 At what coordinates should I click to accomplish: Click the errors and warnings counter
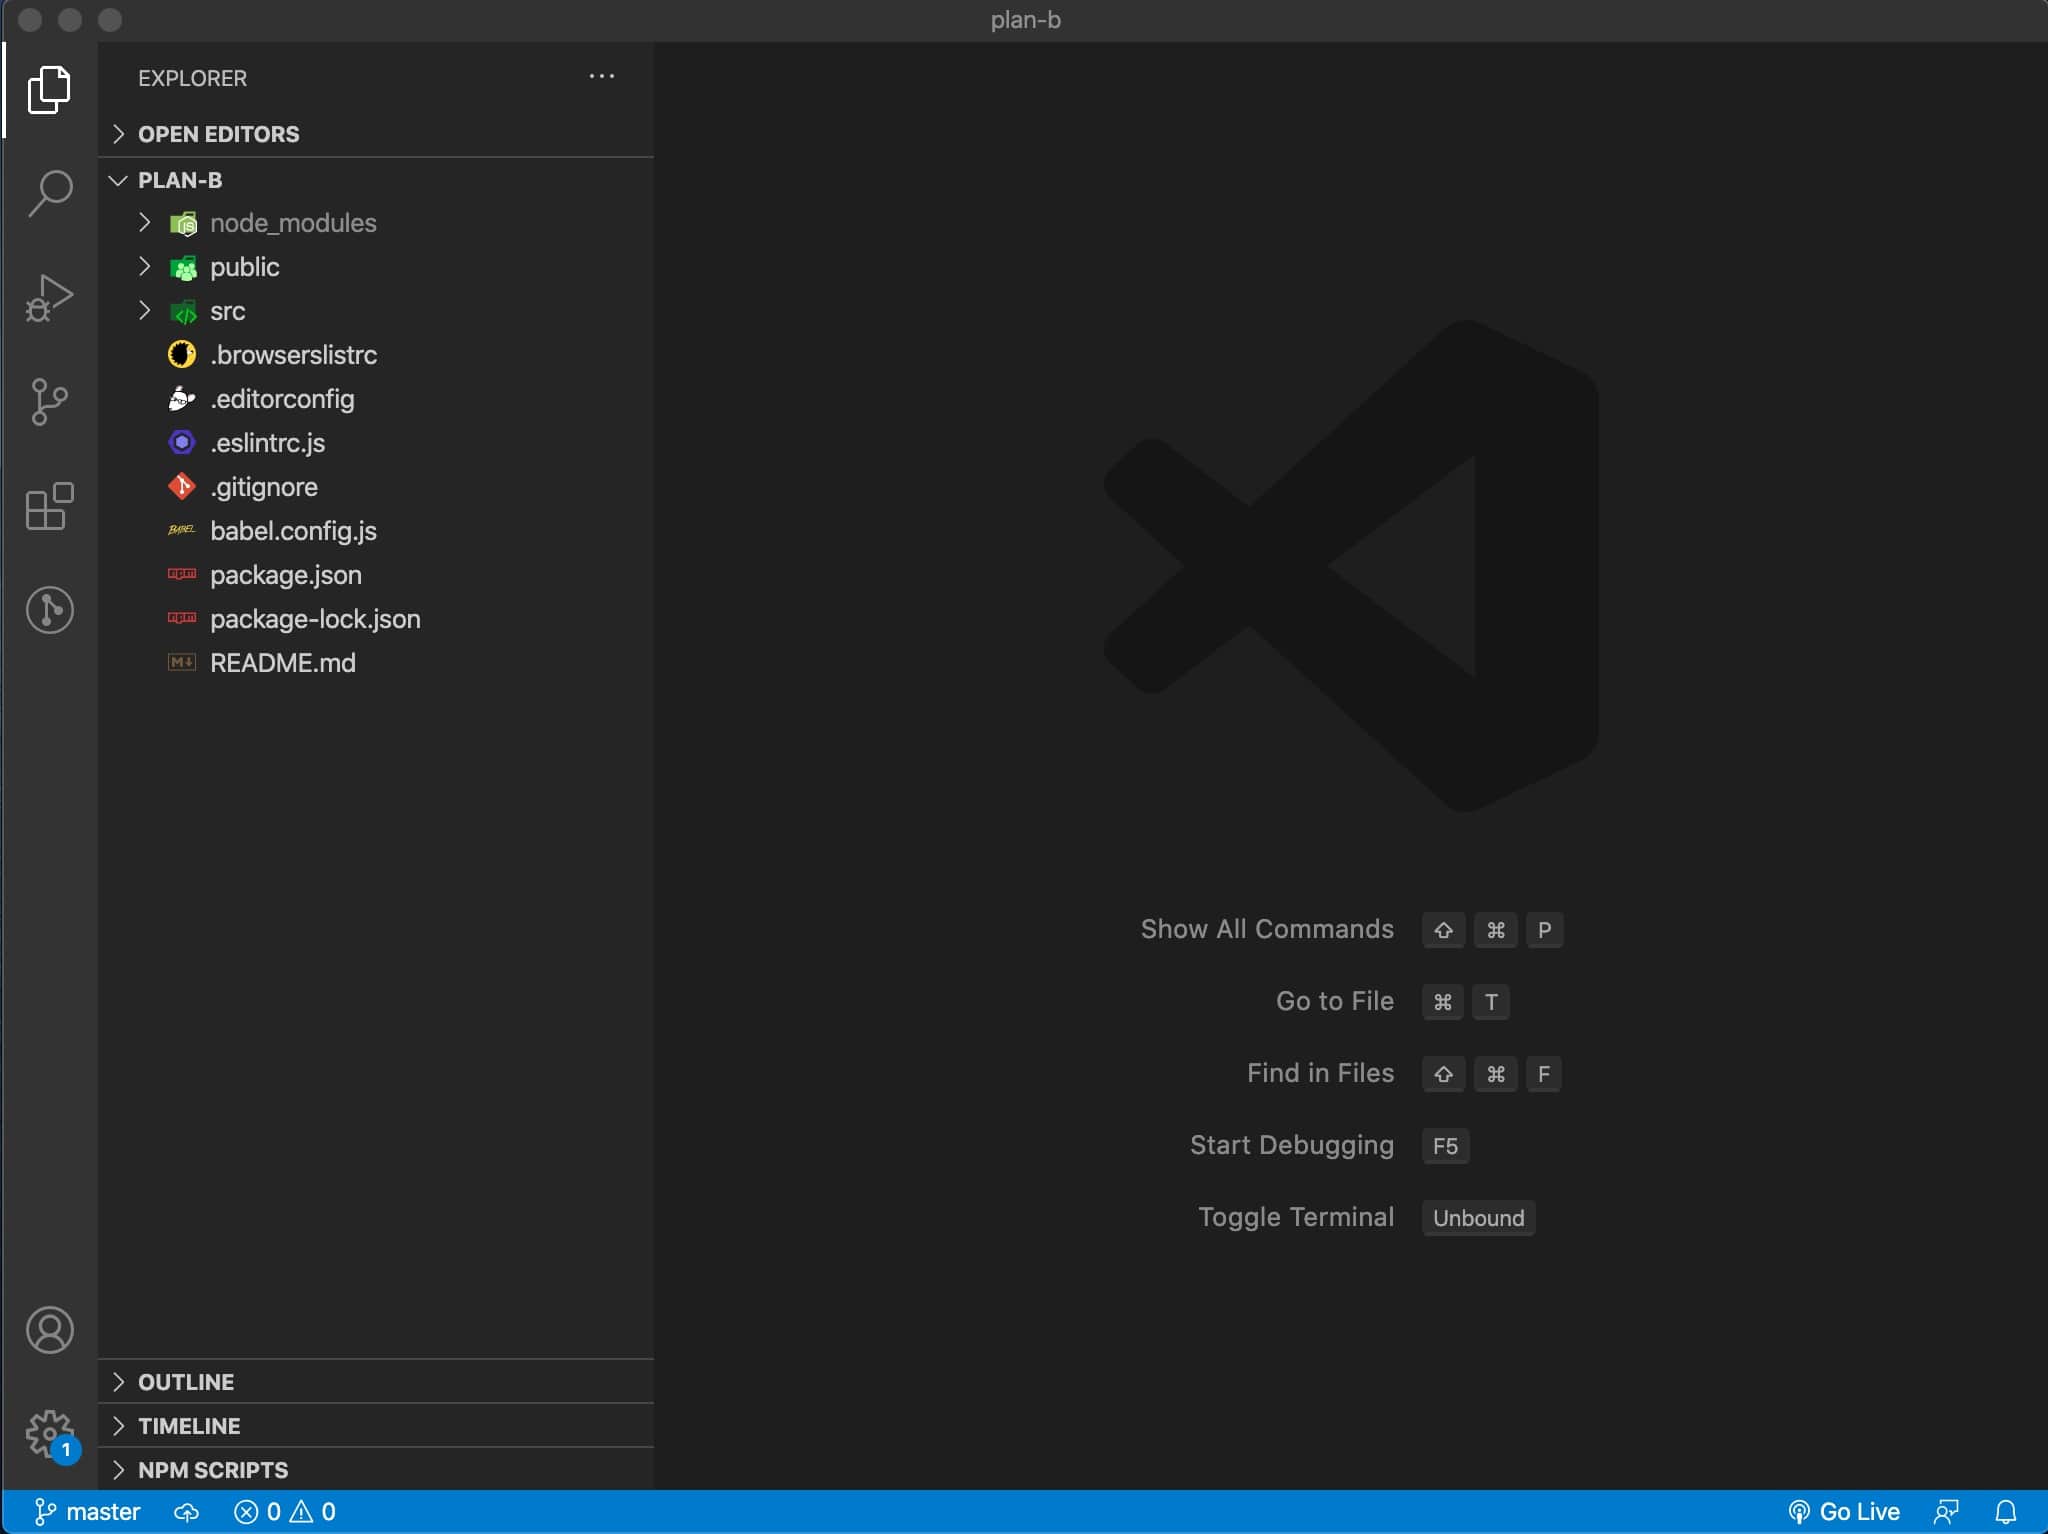tap(285, 1511)
